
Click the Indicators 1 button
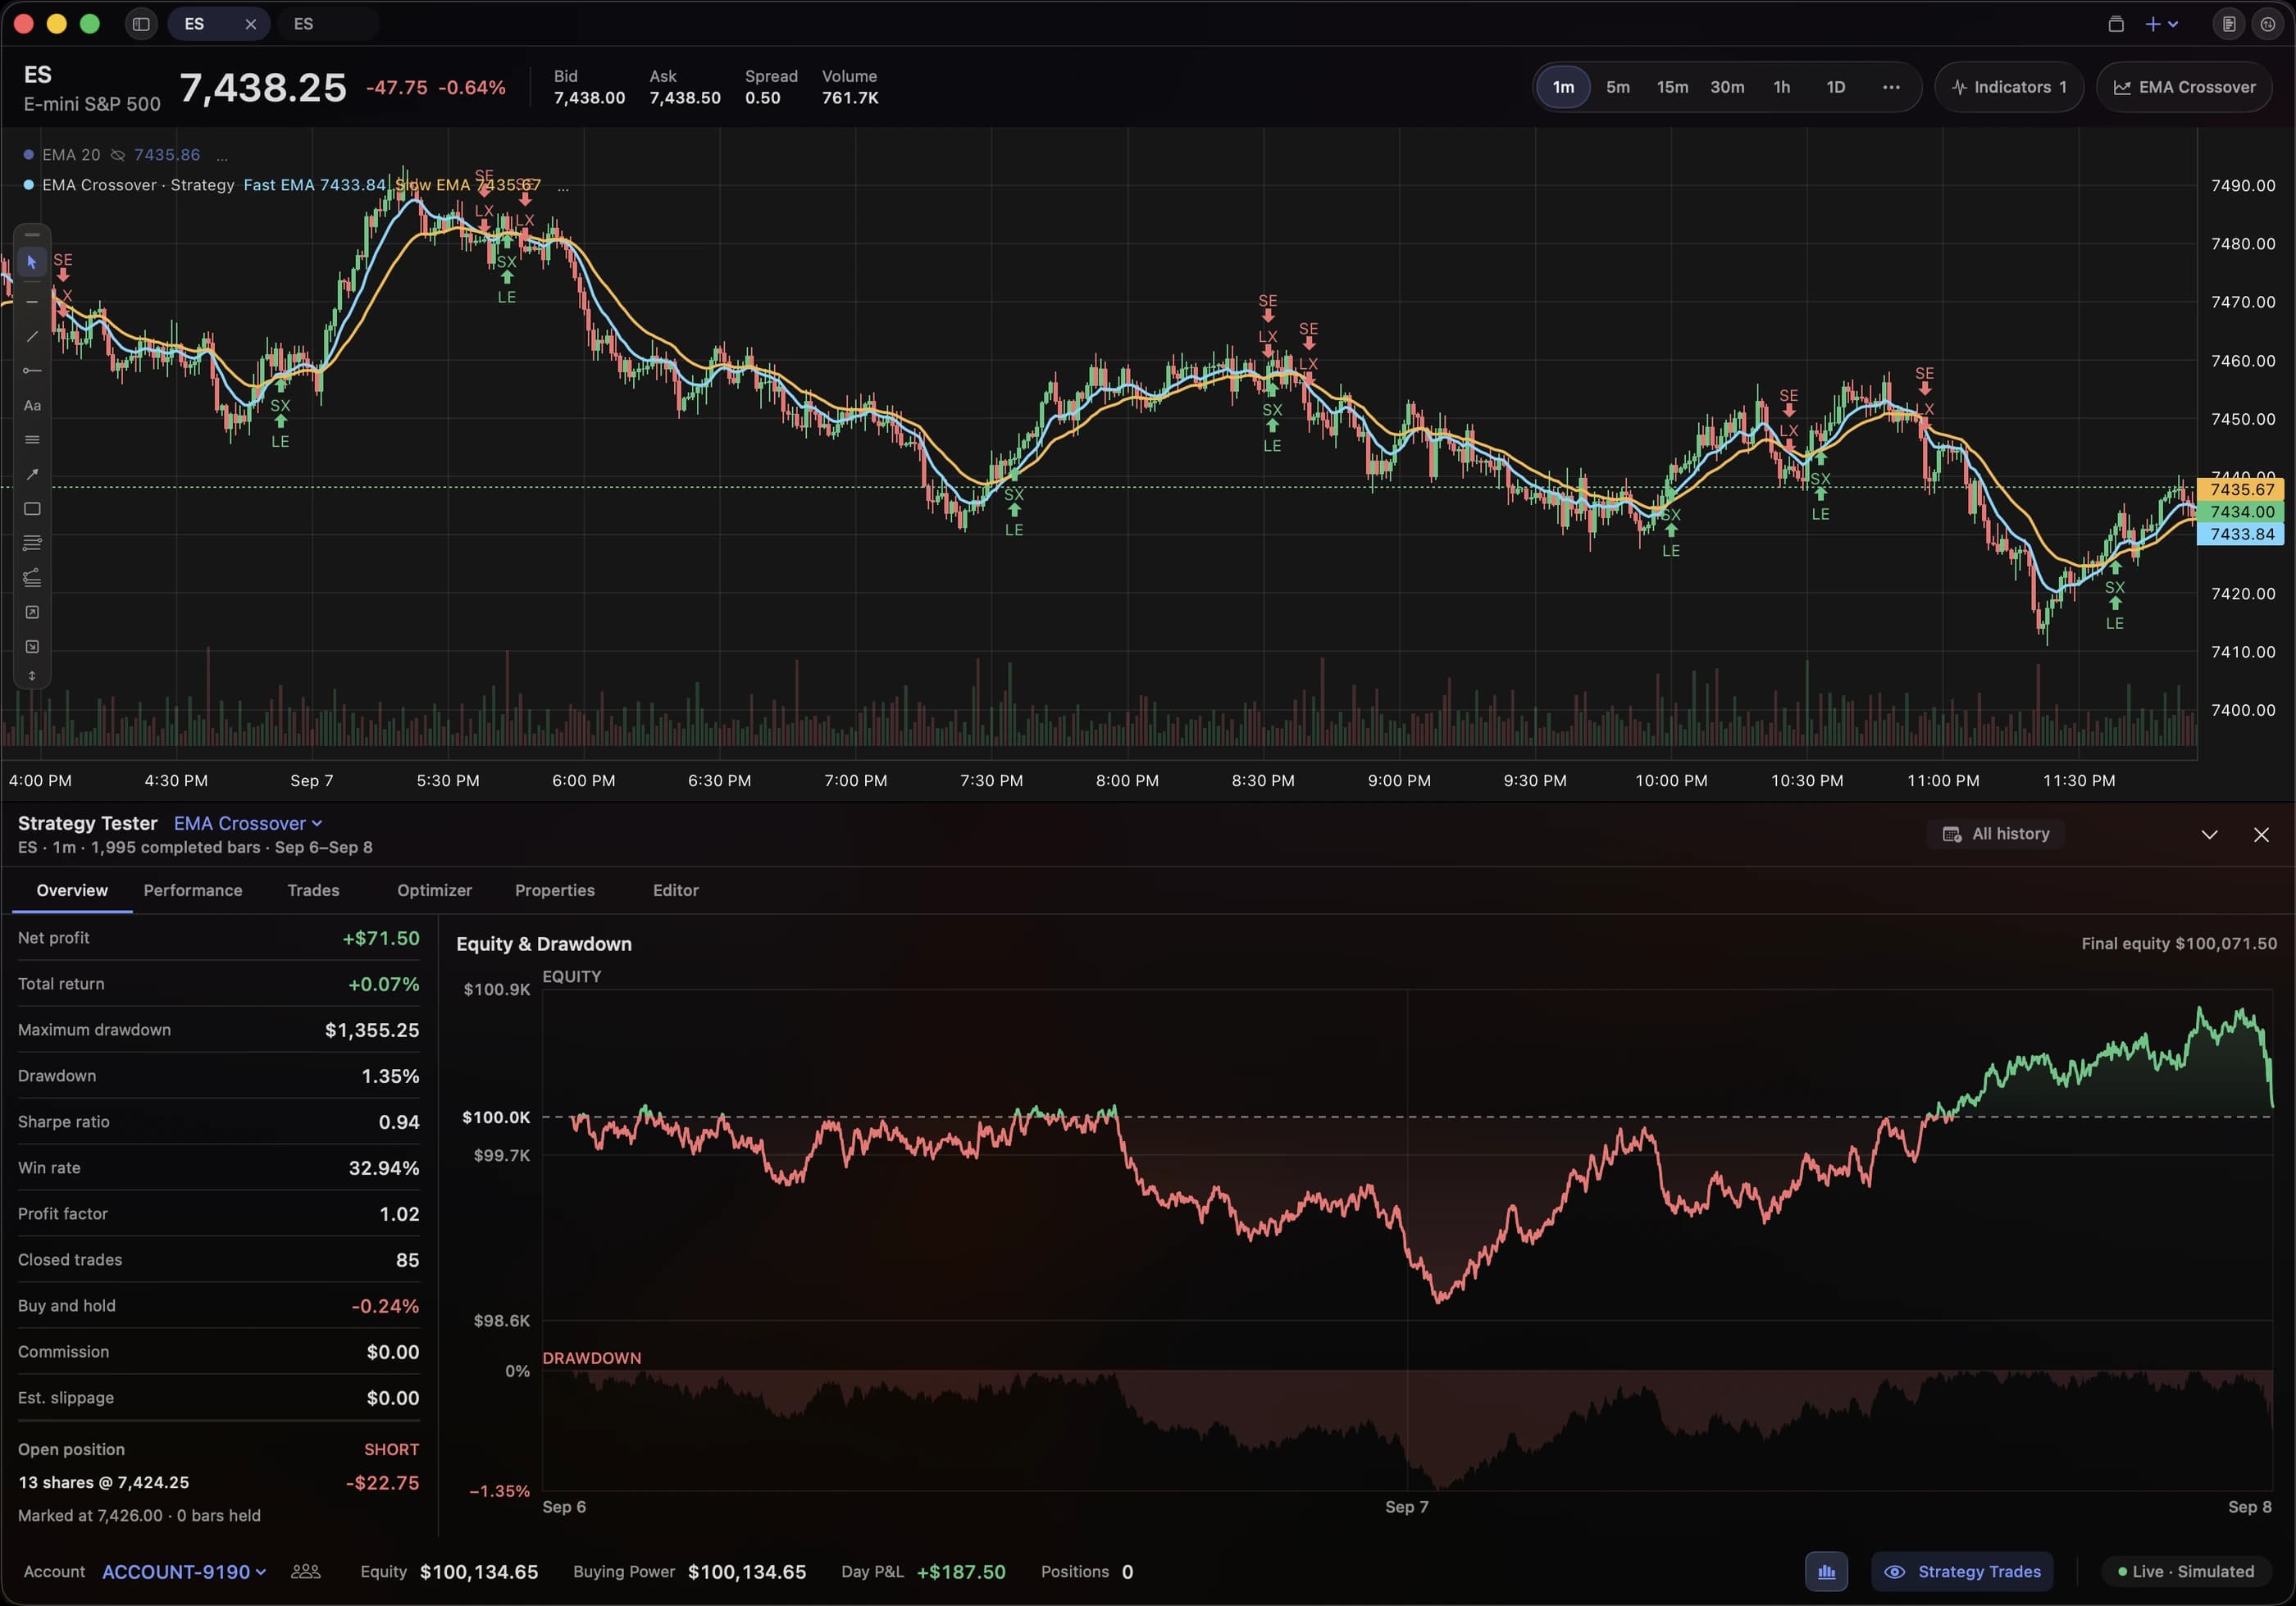pos(2009,87)
